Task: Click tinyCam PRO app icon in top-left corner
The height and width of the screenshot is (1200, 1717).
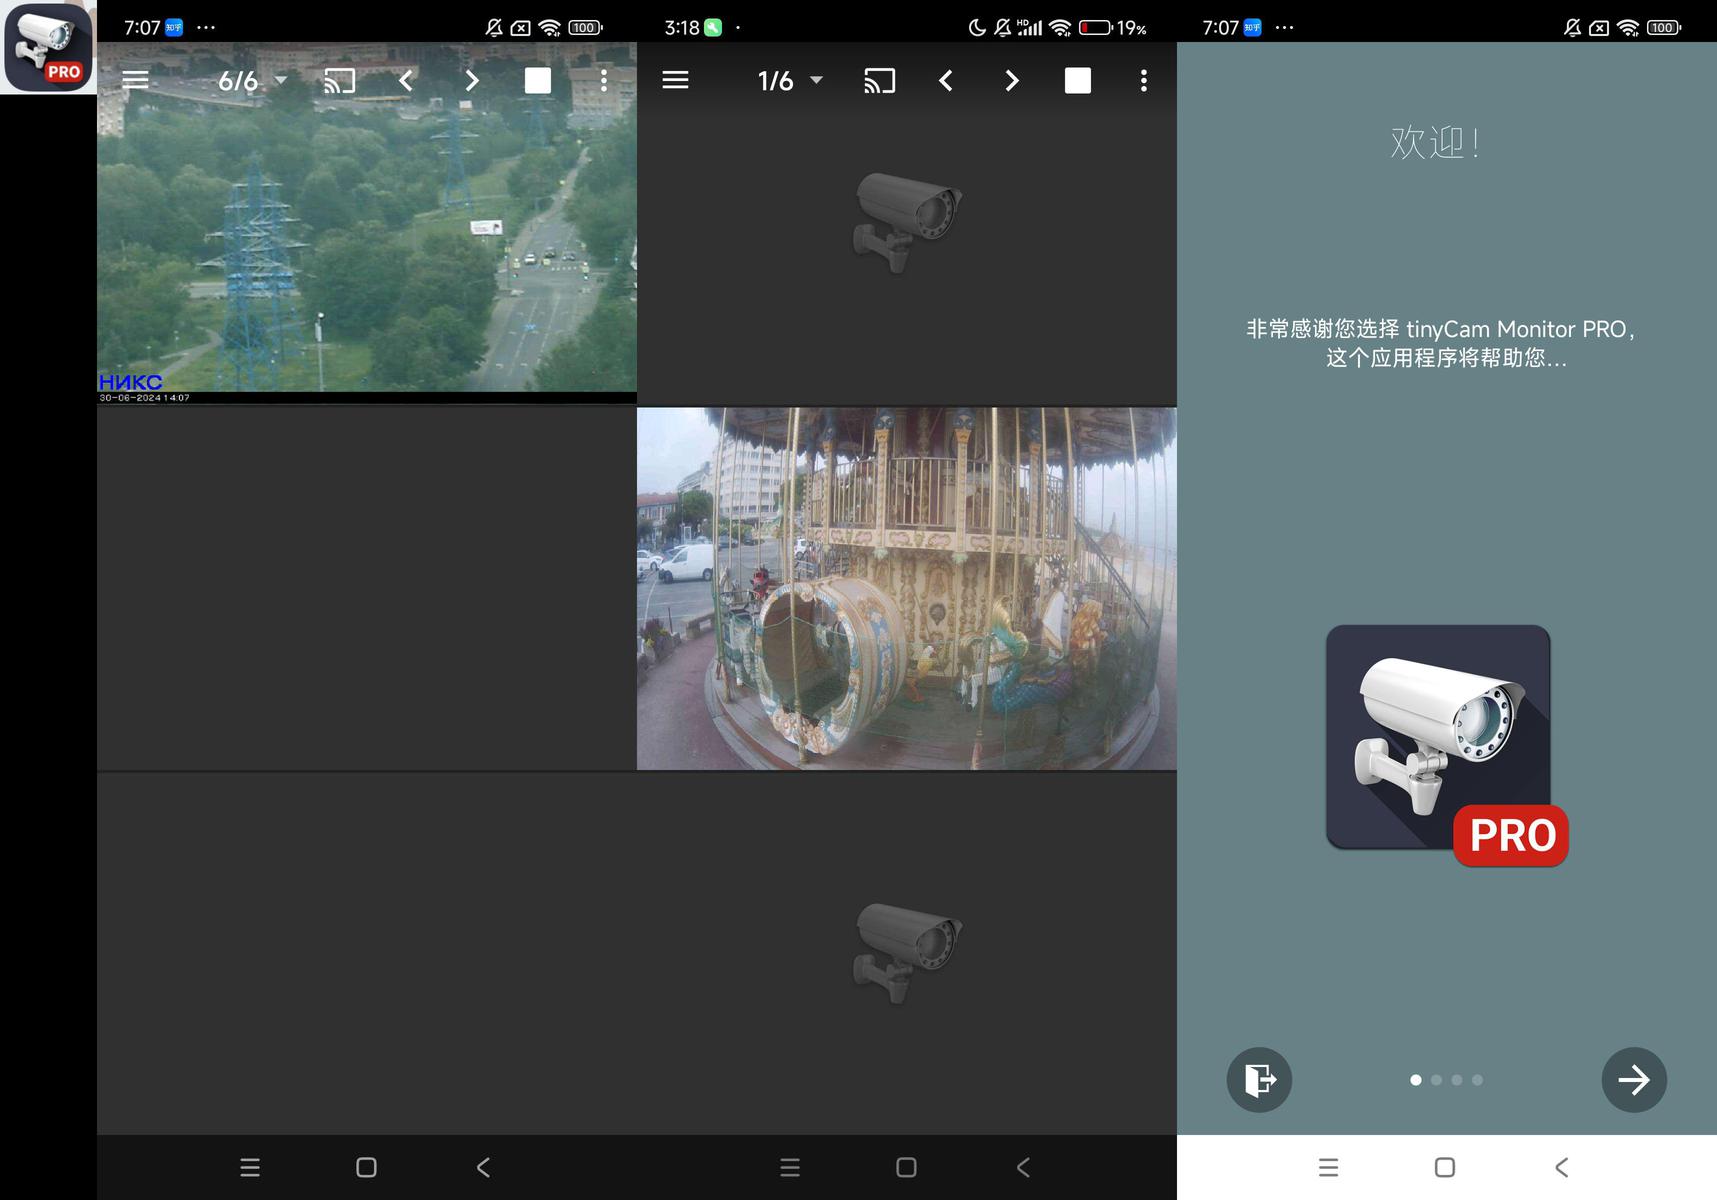Action: 48,47
